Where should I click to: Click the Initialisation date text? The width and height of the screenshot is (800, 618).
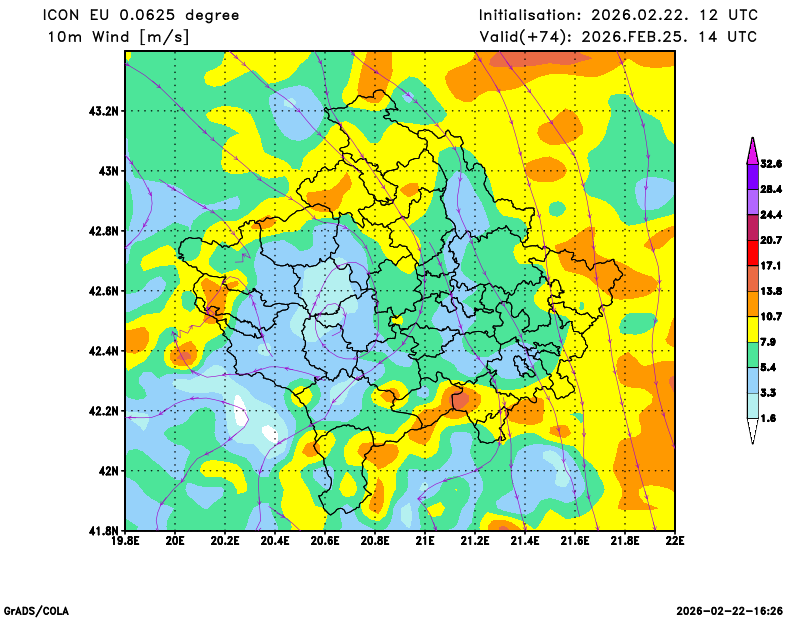pos(617,15)
